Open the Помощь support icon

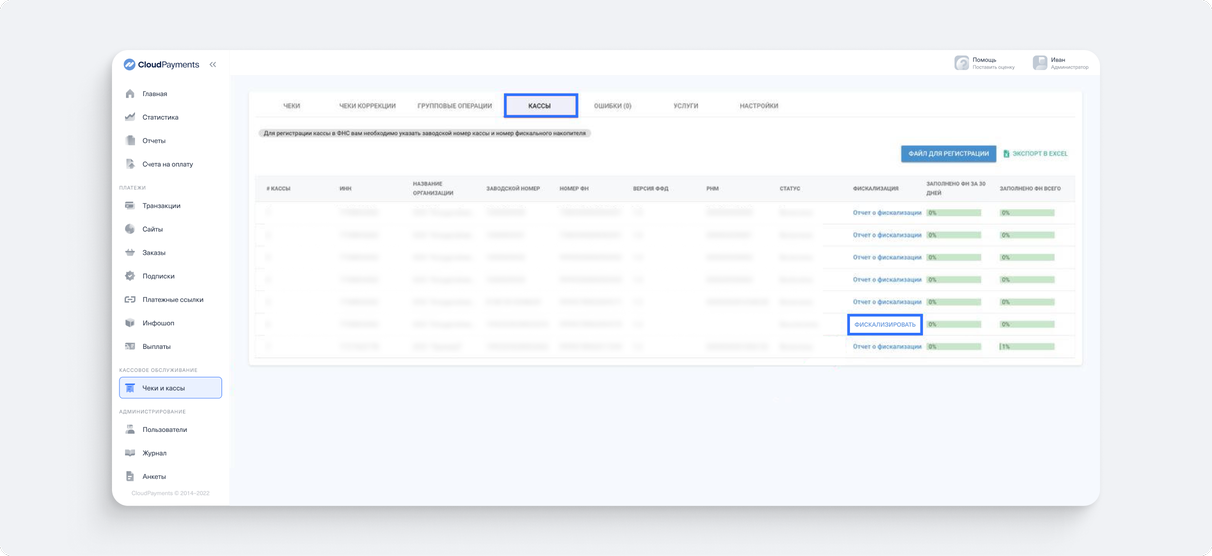coord(961,63)
